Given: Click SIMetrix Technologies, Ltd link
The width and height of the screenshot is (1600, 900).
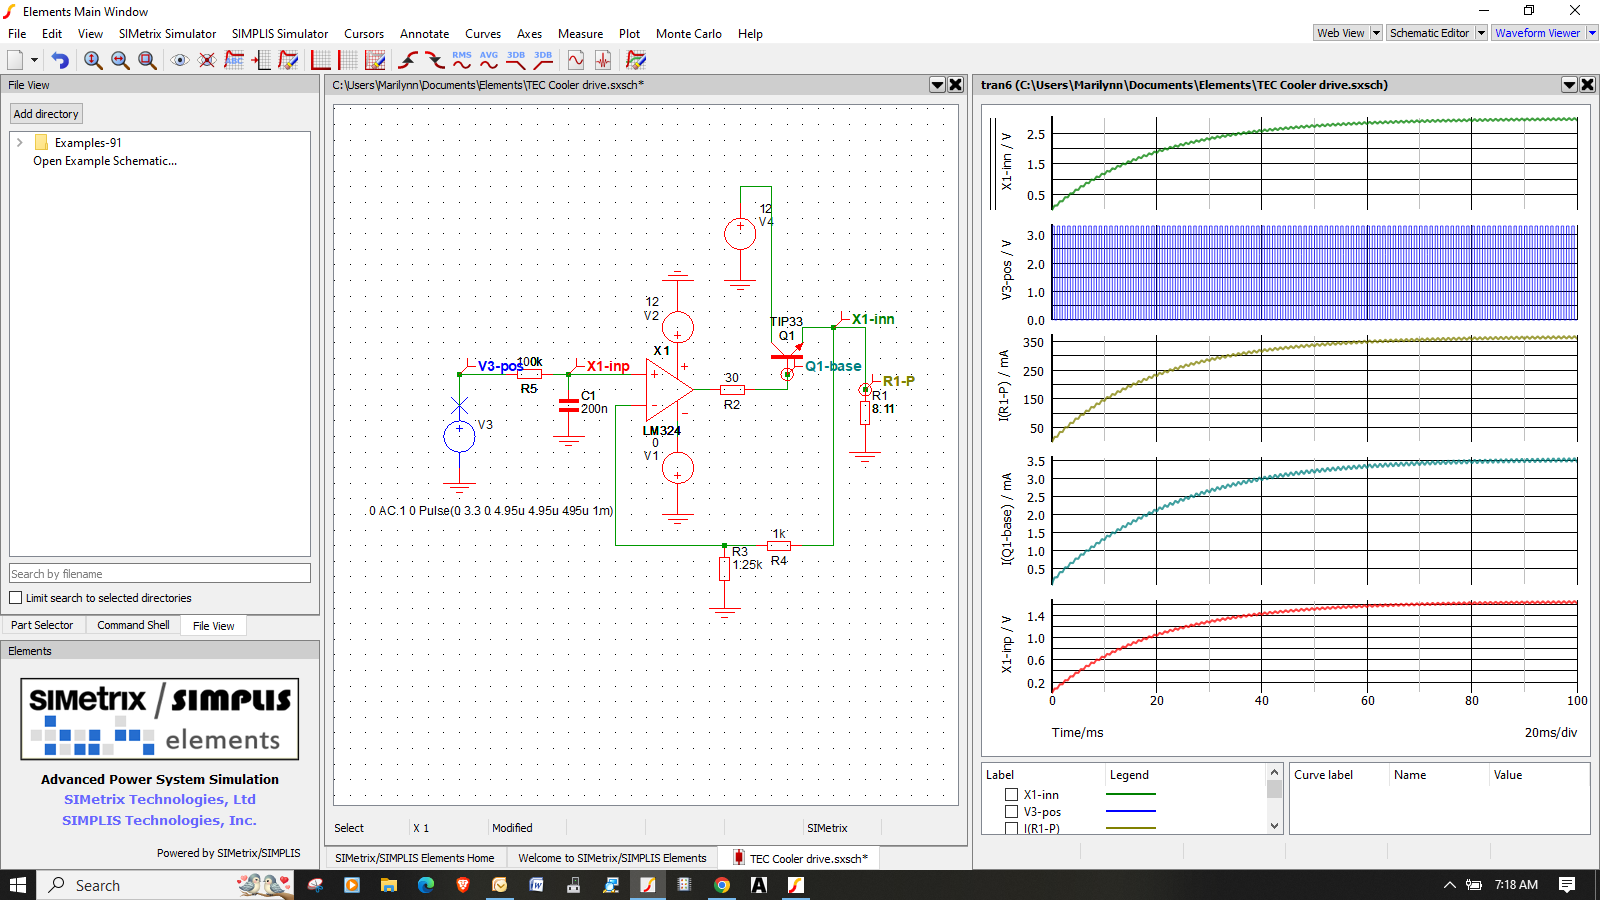Looking at the screenshot, I should pyautogui.click(x=160, y=799).
